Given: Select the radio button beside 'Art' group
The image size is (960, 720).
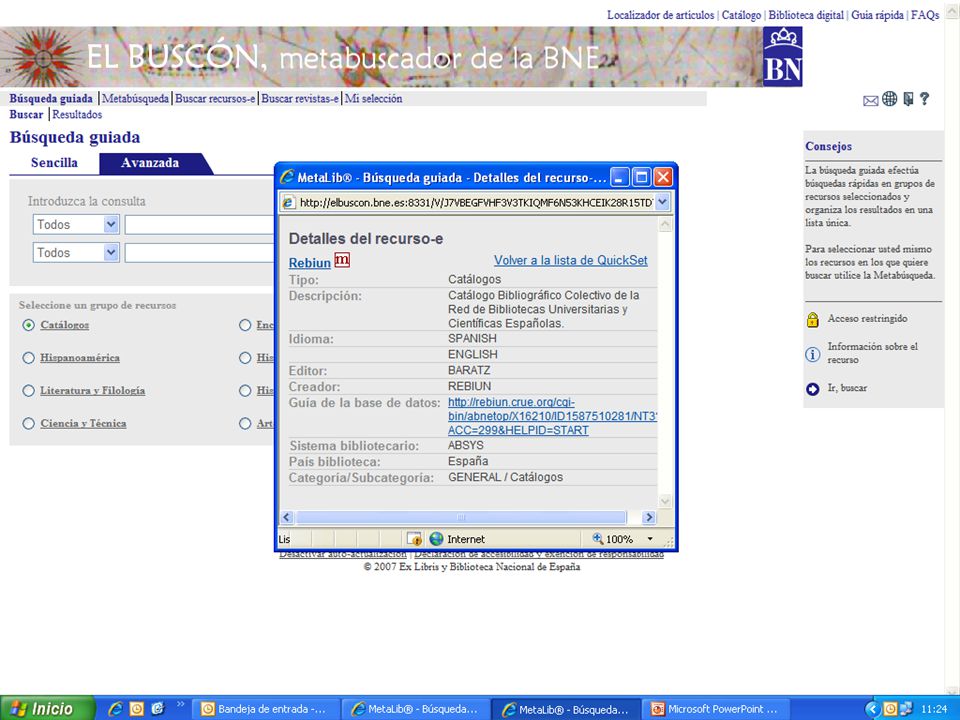Looking at the screenshot, I should (x=246, y=424).
